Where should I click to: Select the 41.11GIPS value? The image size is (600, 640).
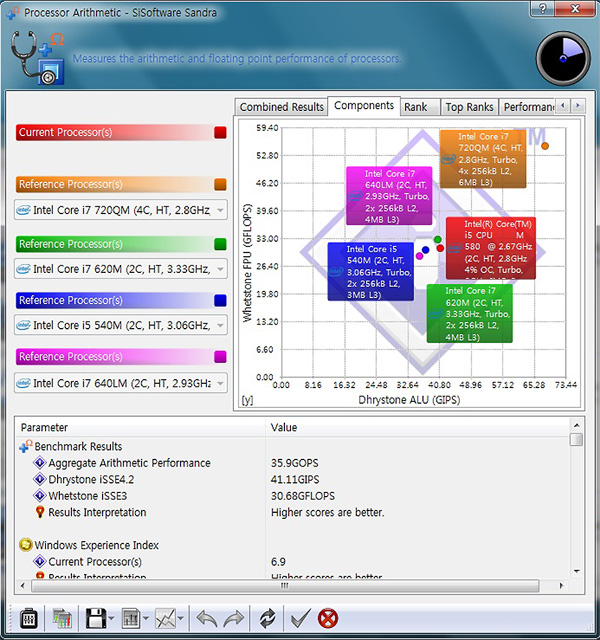(295, 479)
